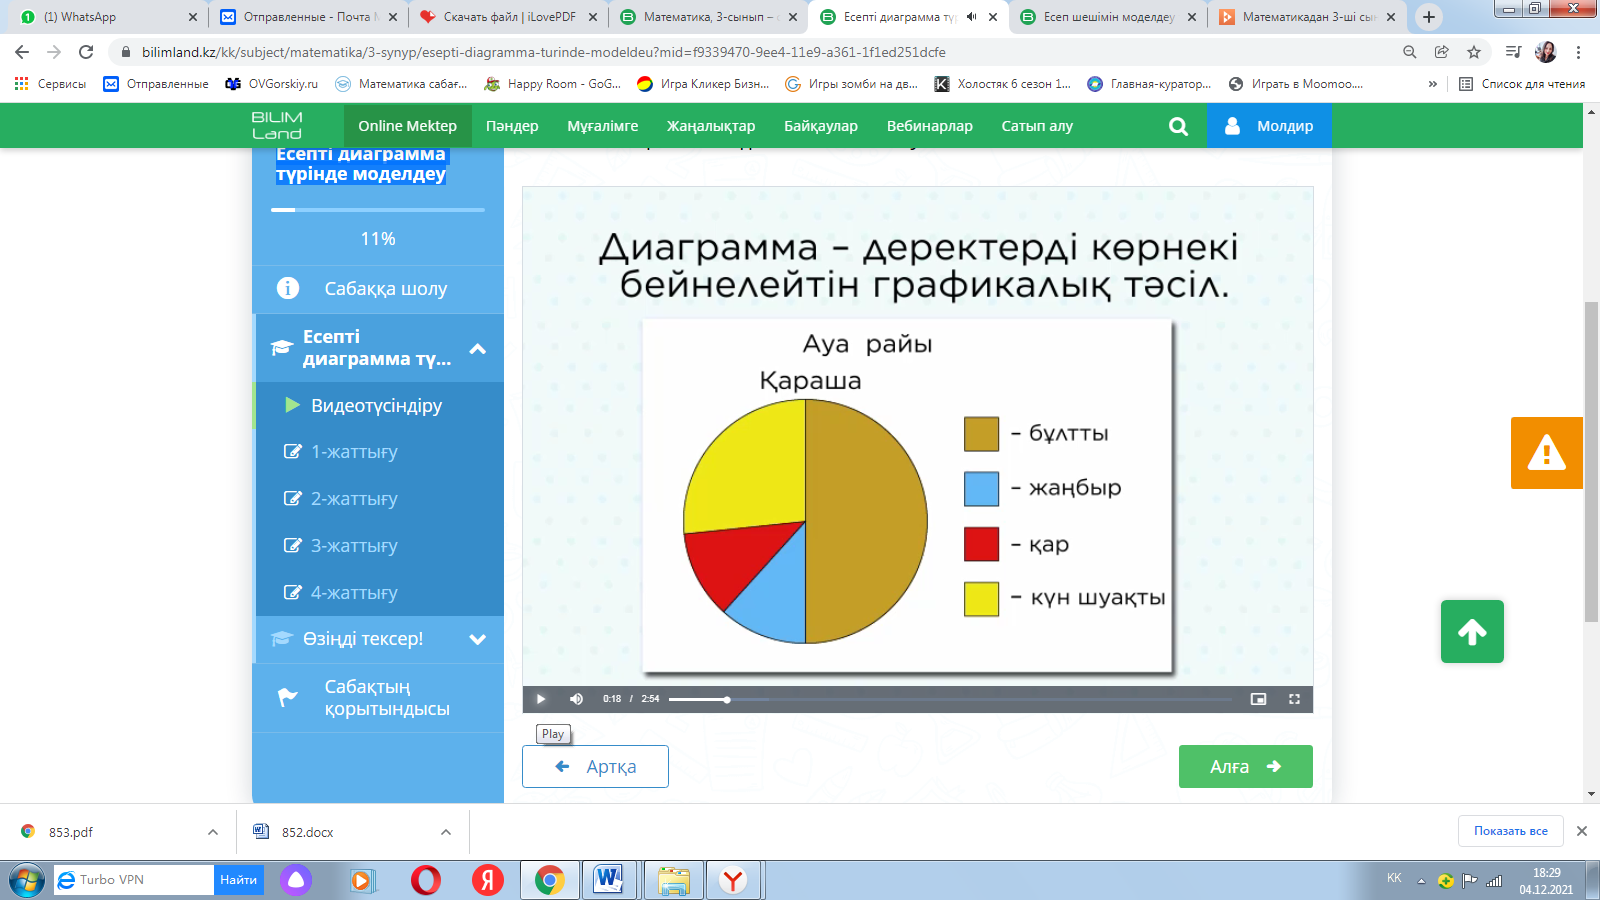Click the Артқа back button
The height and width of the screenshot is (900, 1600).
595,767
